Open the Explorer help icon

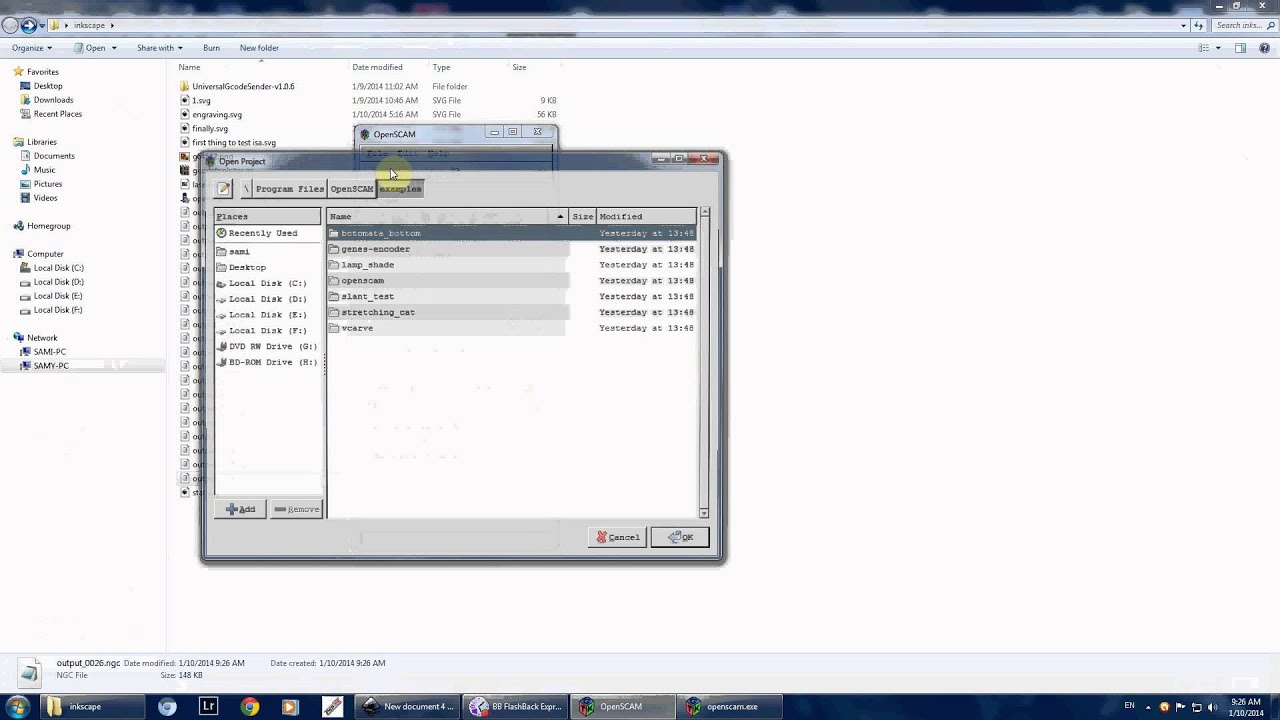tap(1264, 48)
